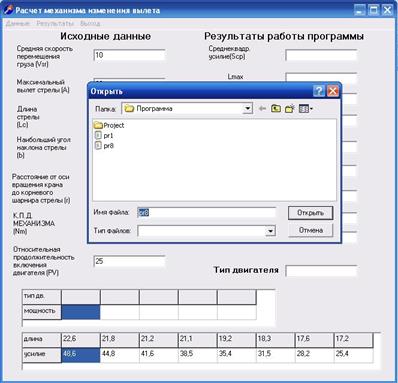
Task: Open the Результаты menu
Action: click(x=55, y=24)
